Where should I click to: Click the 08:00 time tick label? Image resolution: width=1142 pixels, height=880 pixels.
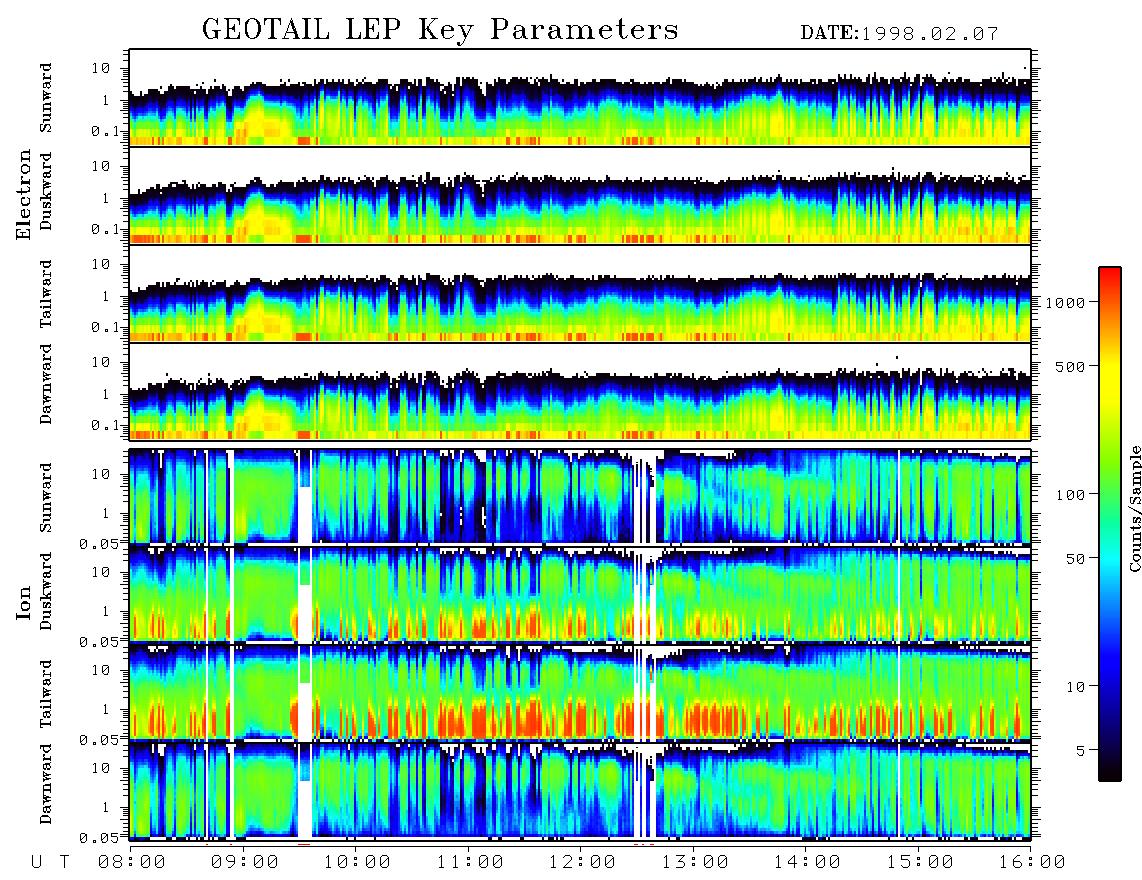132,862
